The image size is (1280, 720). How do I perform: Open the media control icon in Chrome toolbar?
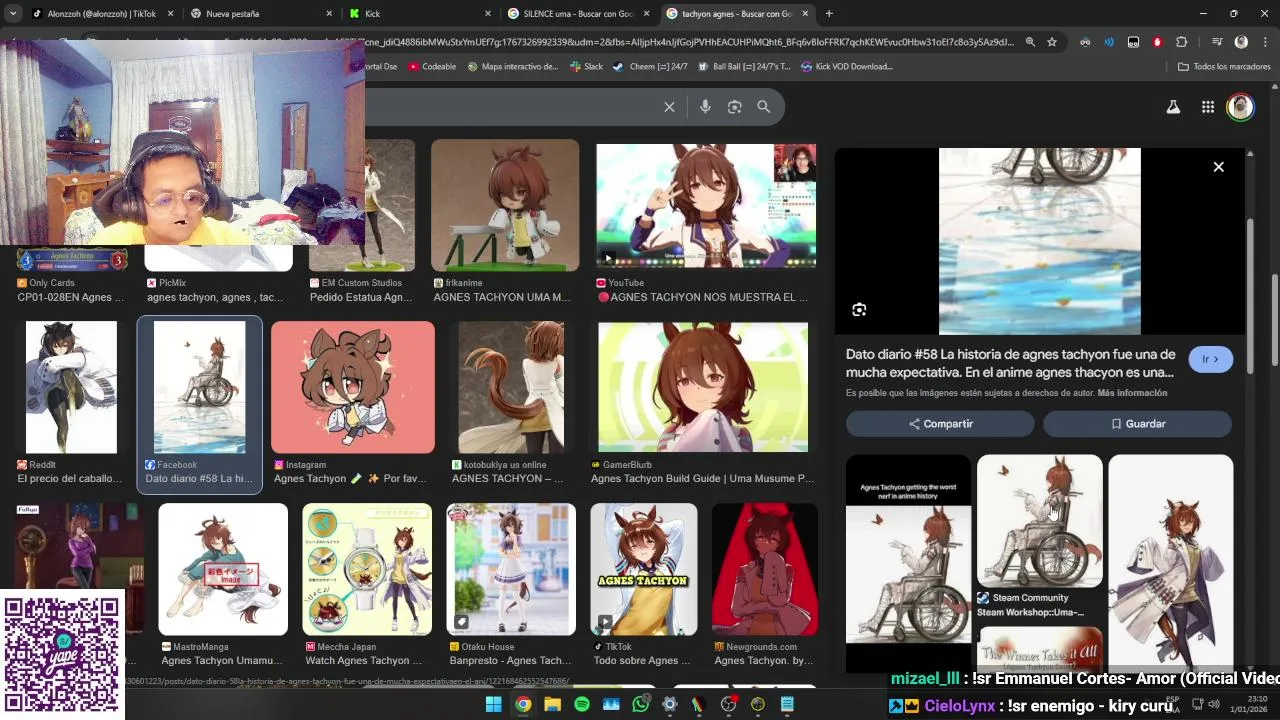pyautogui.click(x=1217, y=42)
